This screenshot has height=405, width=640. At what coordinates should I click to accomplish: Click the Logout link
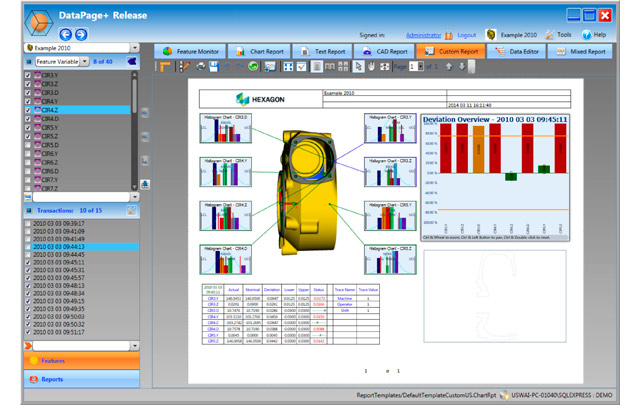(x=467, y=35)
